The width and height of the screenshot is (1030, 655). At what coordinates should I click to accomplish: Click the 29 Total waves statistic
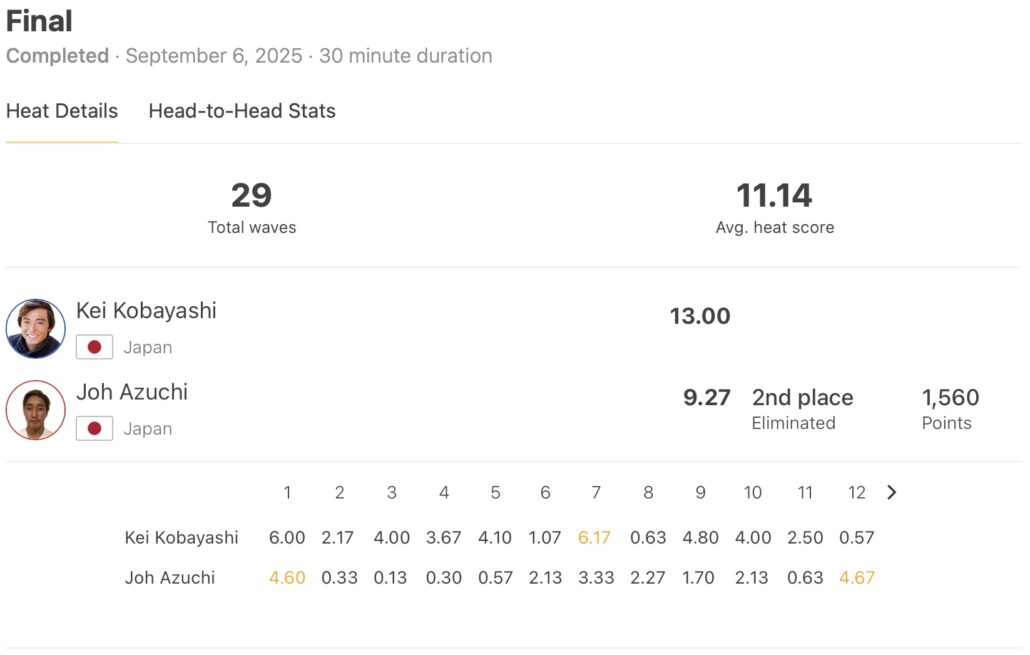click(252, 195)
